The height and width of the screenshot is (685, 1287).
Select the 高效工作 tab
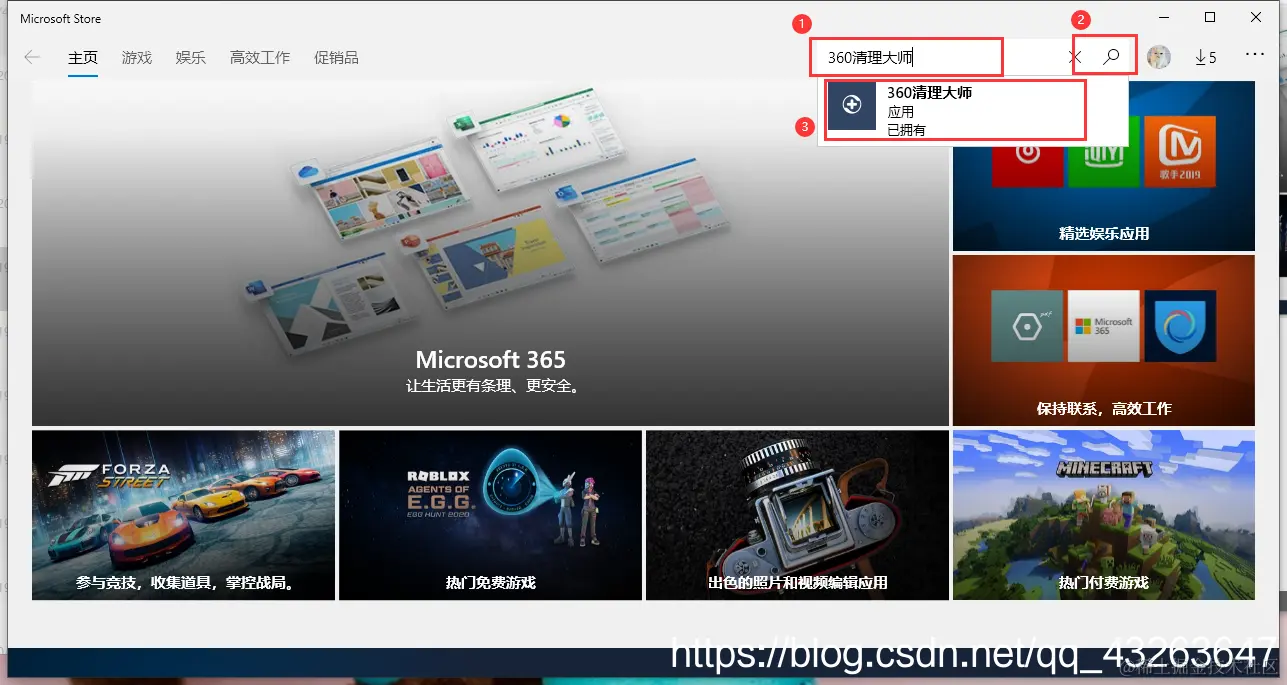tap(260, 58)
